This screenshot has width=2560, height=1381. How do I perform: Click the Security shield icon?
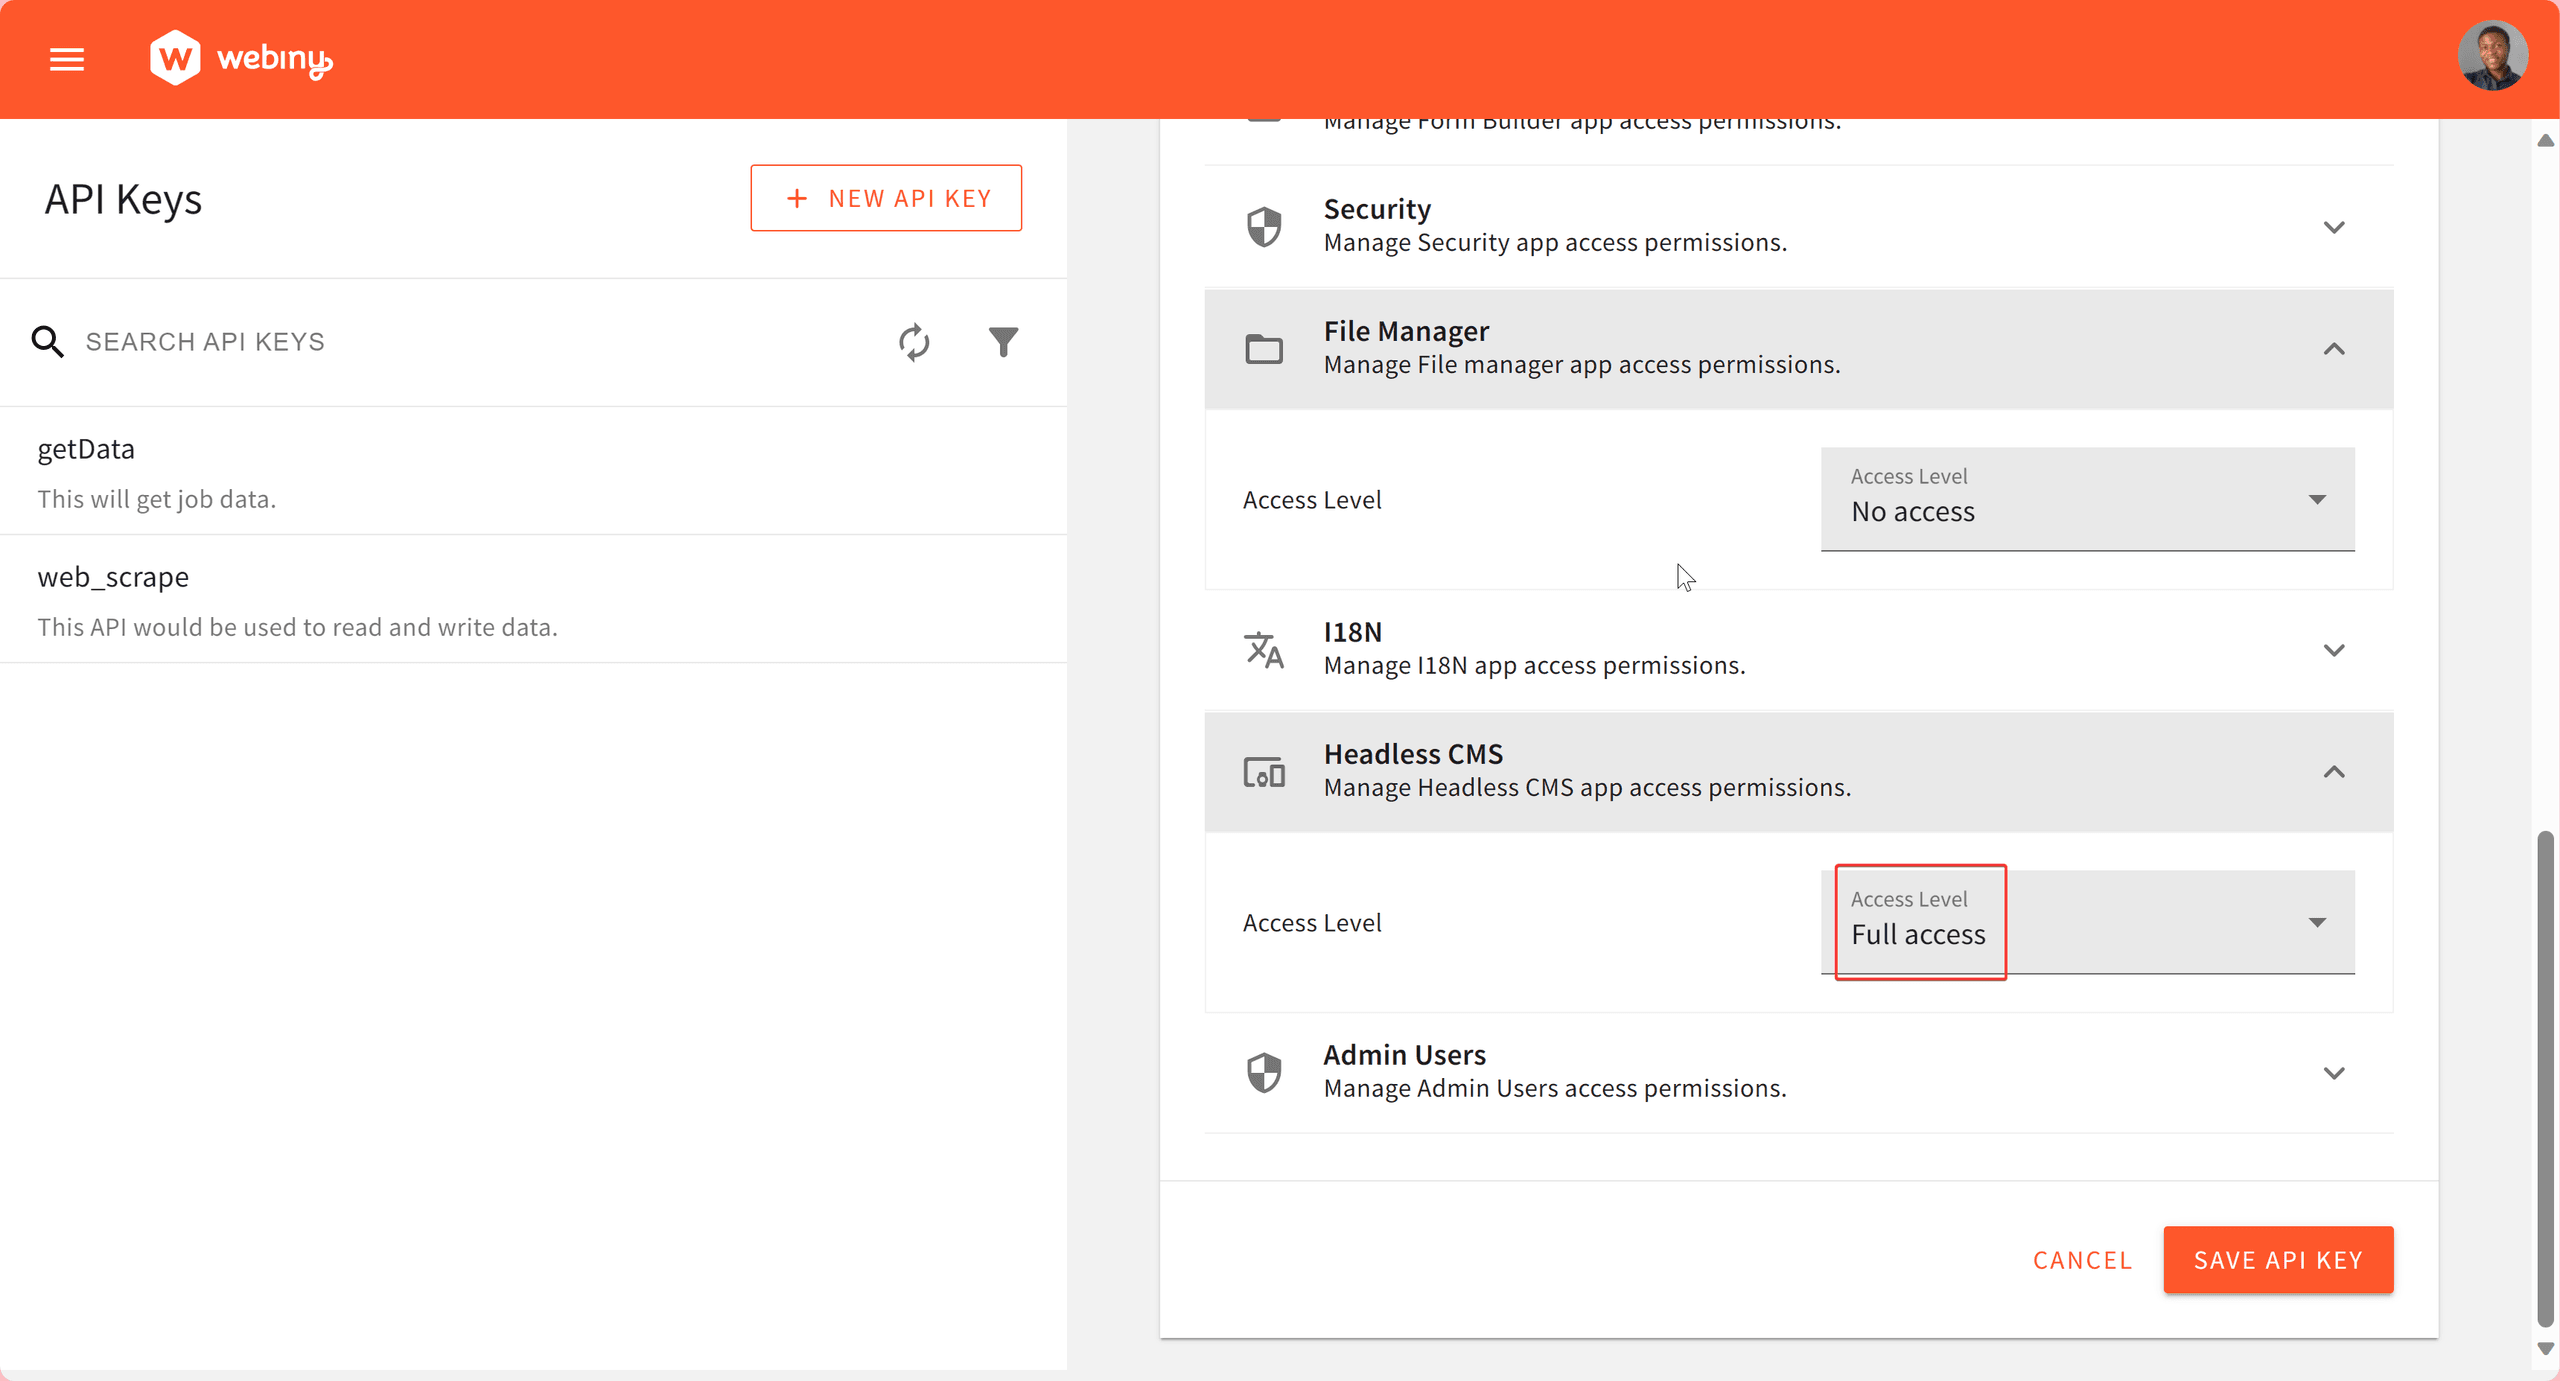[1264, 225]
